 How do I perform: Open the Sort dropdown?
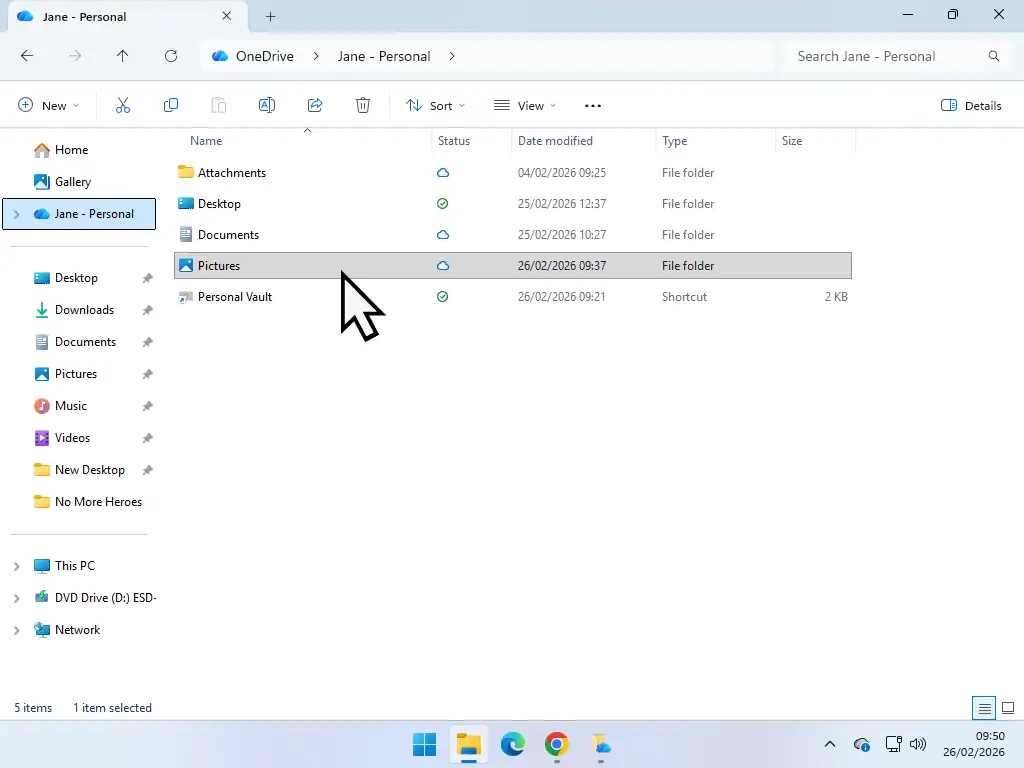tap(436, 105)
